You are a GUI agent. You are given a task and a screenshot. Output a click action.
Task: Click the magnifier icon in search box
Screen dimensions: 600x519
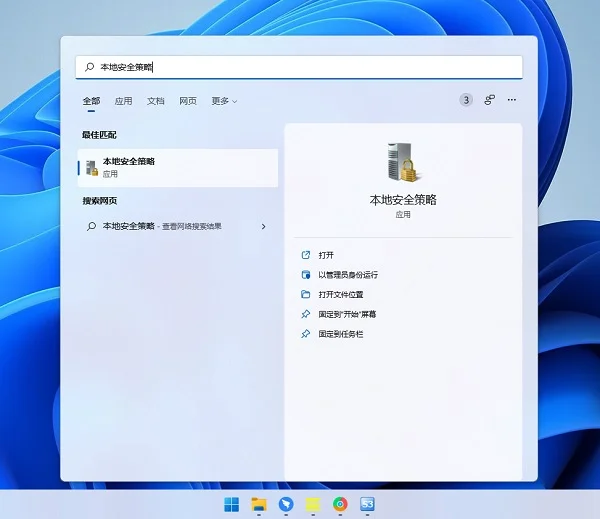90,67
